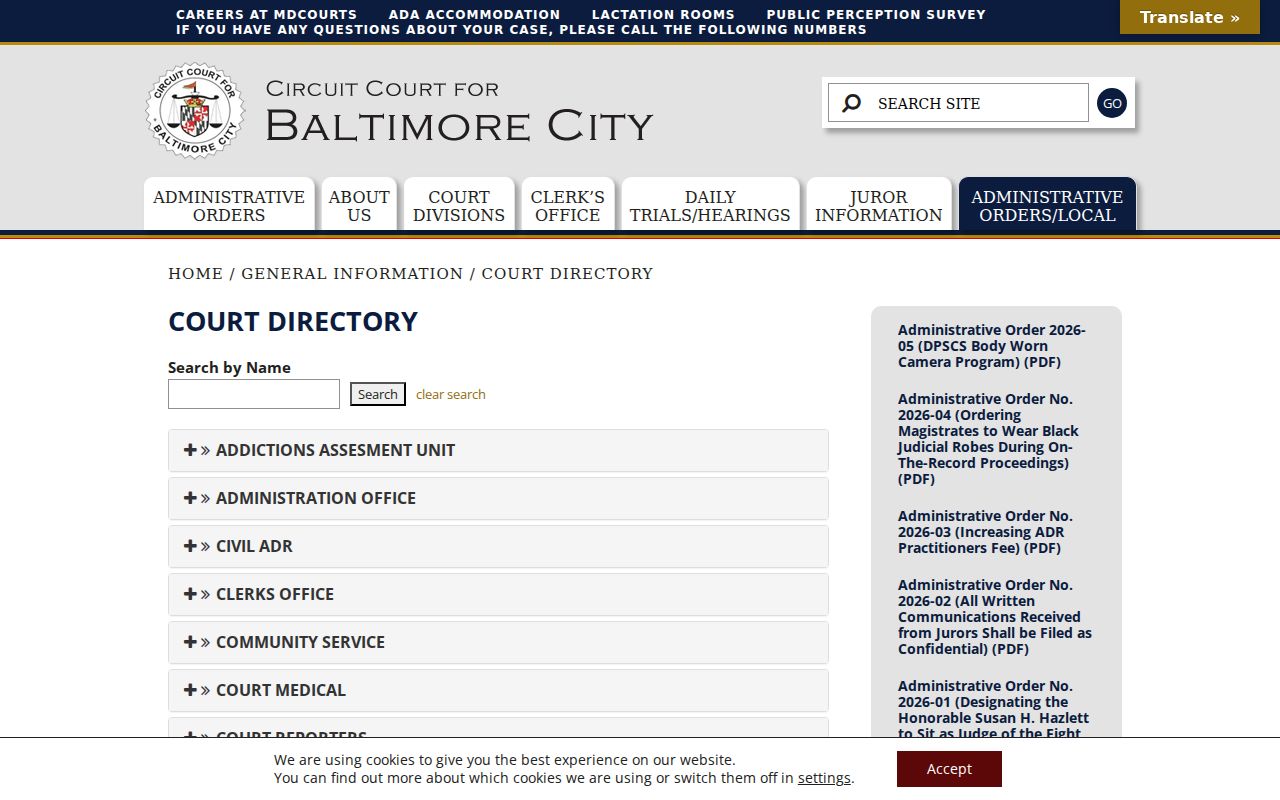Image resolution: width=1280 pixels, height=800 pixels.
Task: Open the Juror Information tab
Action: coord(878,205)
